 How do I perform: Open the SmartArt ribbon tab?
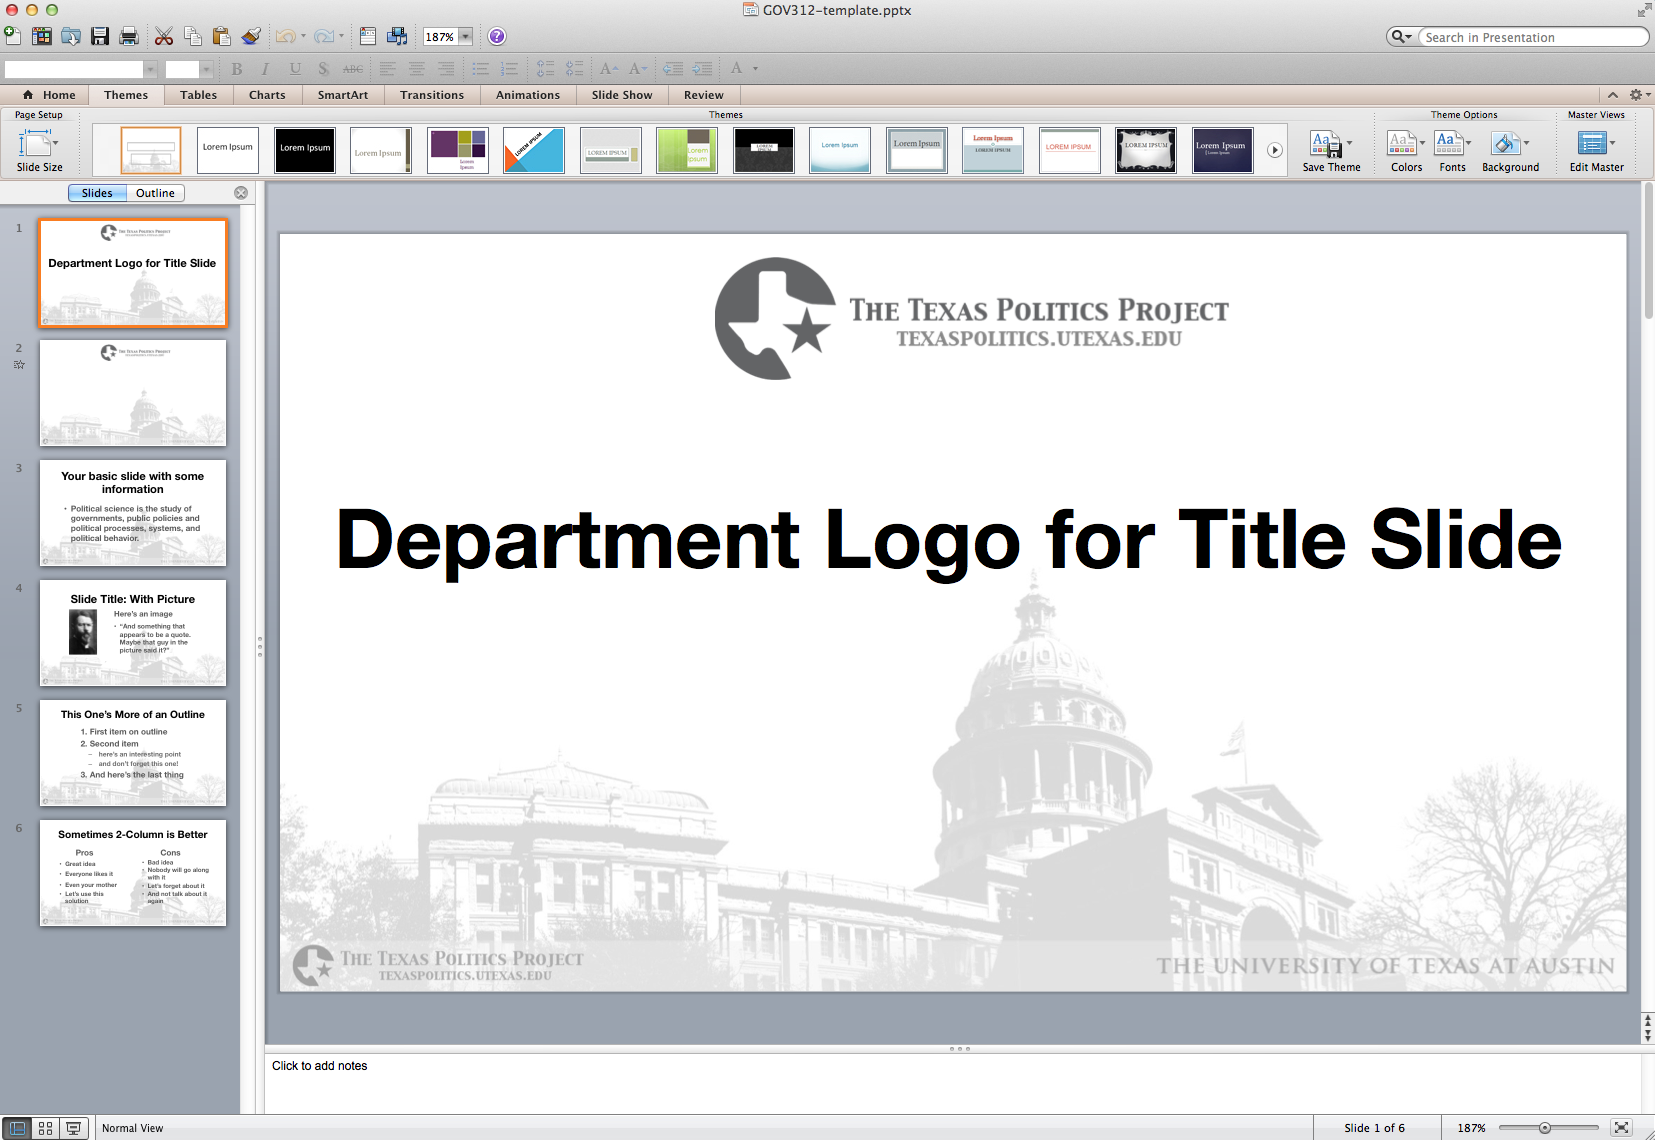(343, 95)
